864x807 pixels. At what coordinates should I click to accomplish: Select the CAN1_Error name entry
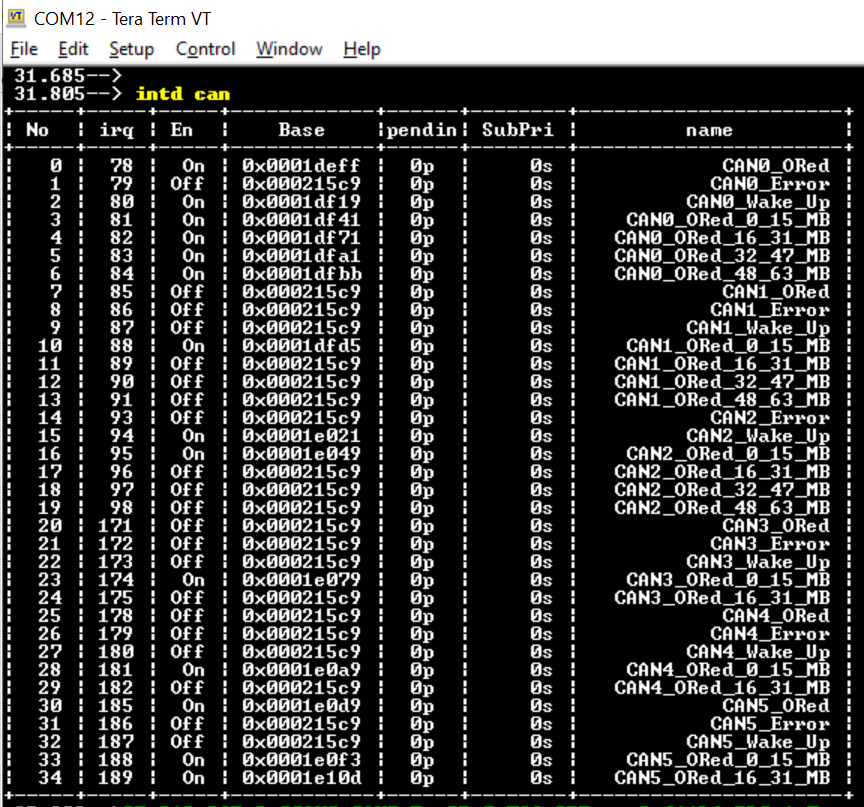pyautogui.click(x=770, y=310)
